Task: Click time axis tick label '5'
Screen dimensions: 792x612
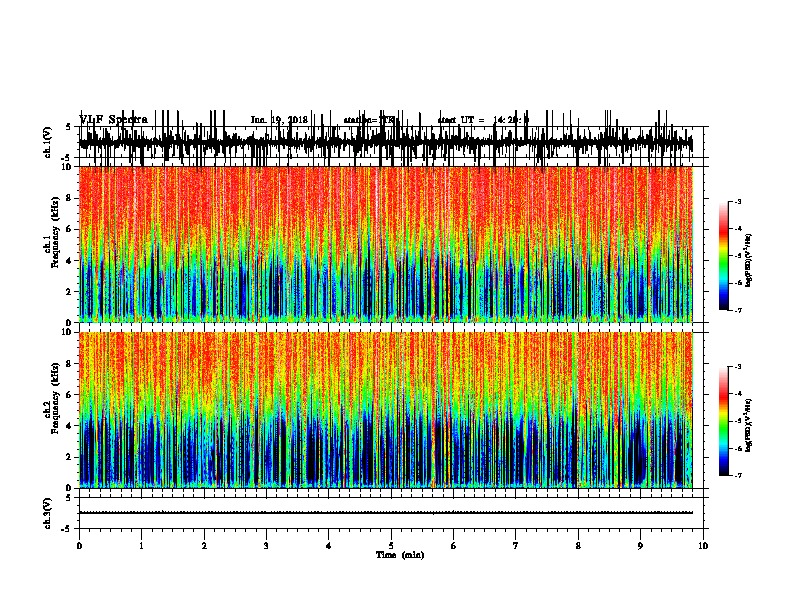Action: click(391, 546)
